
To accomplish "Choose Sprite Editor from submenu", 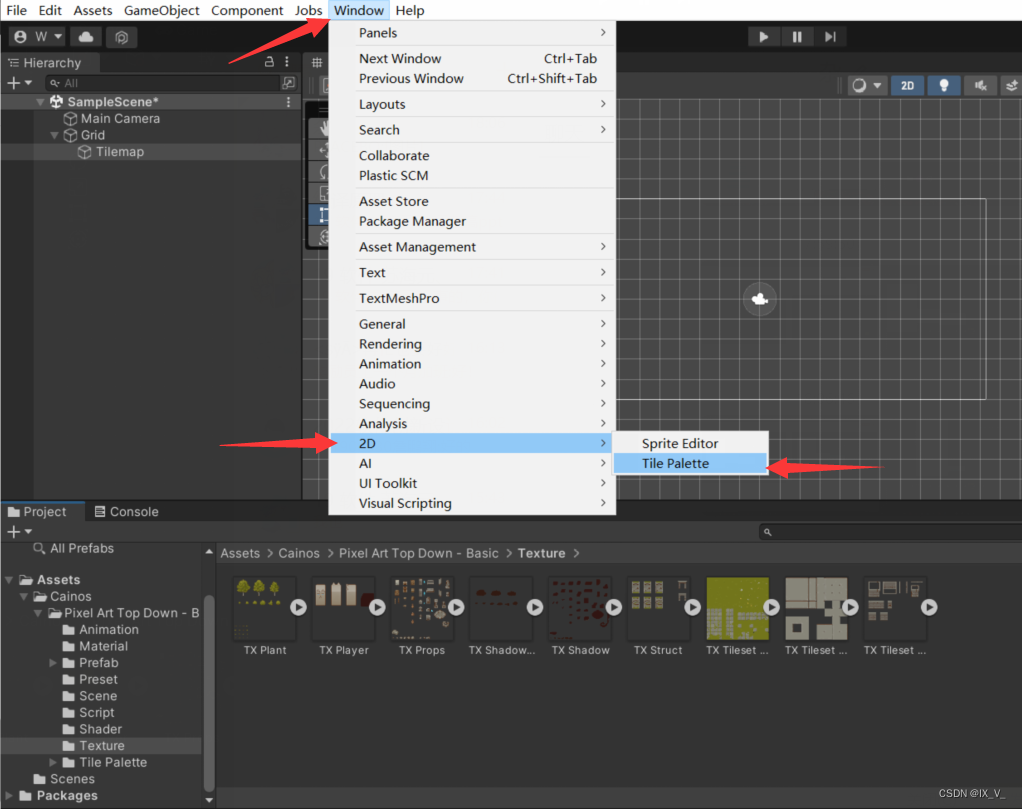I will pyautogui.click(x=690, y=443).
